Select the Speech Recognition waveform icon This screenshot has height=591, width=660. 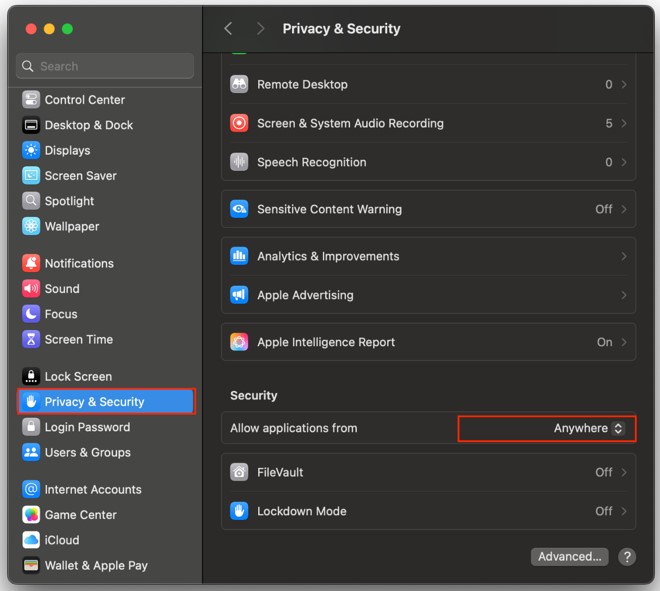[x=239, y=162]
